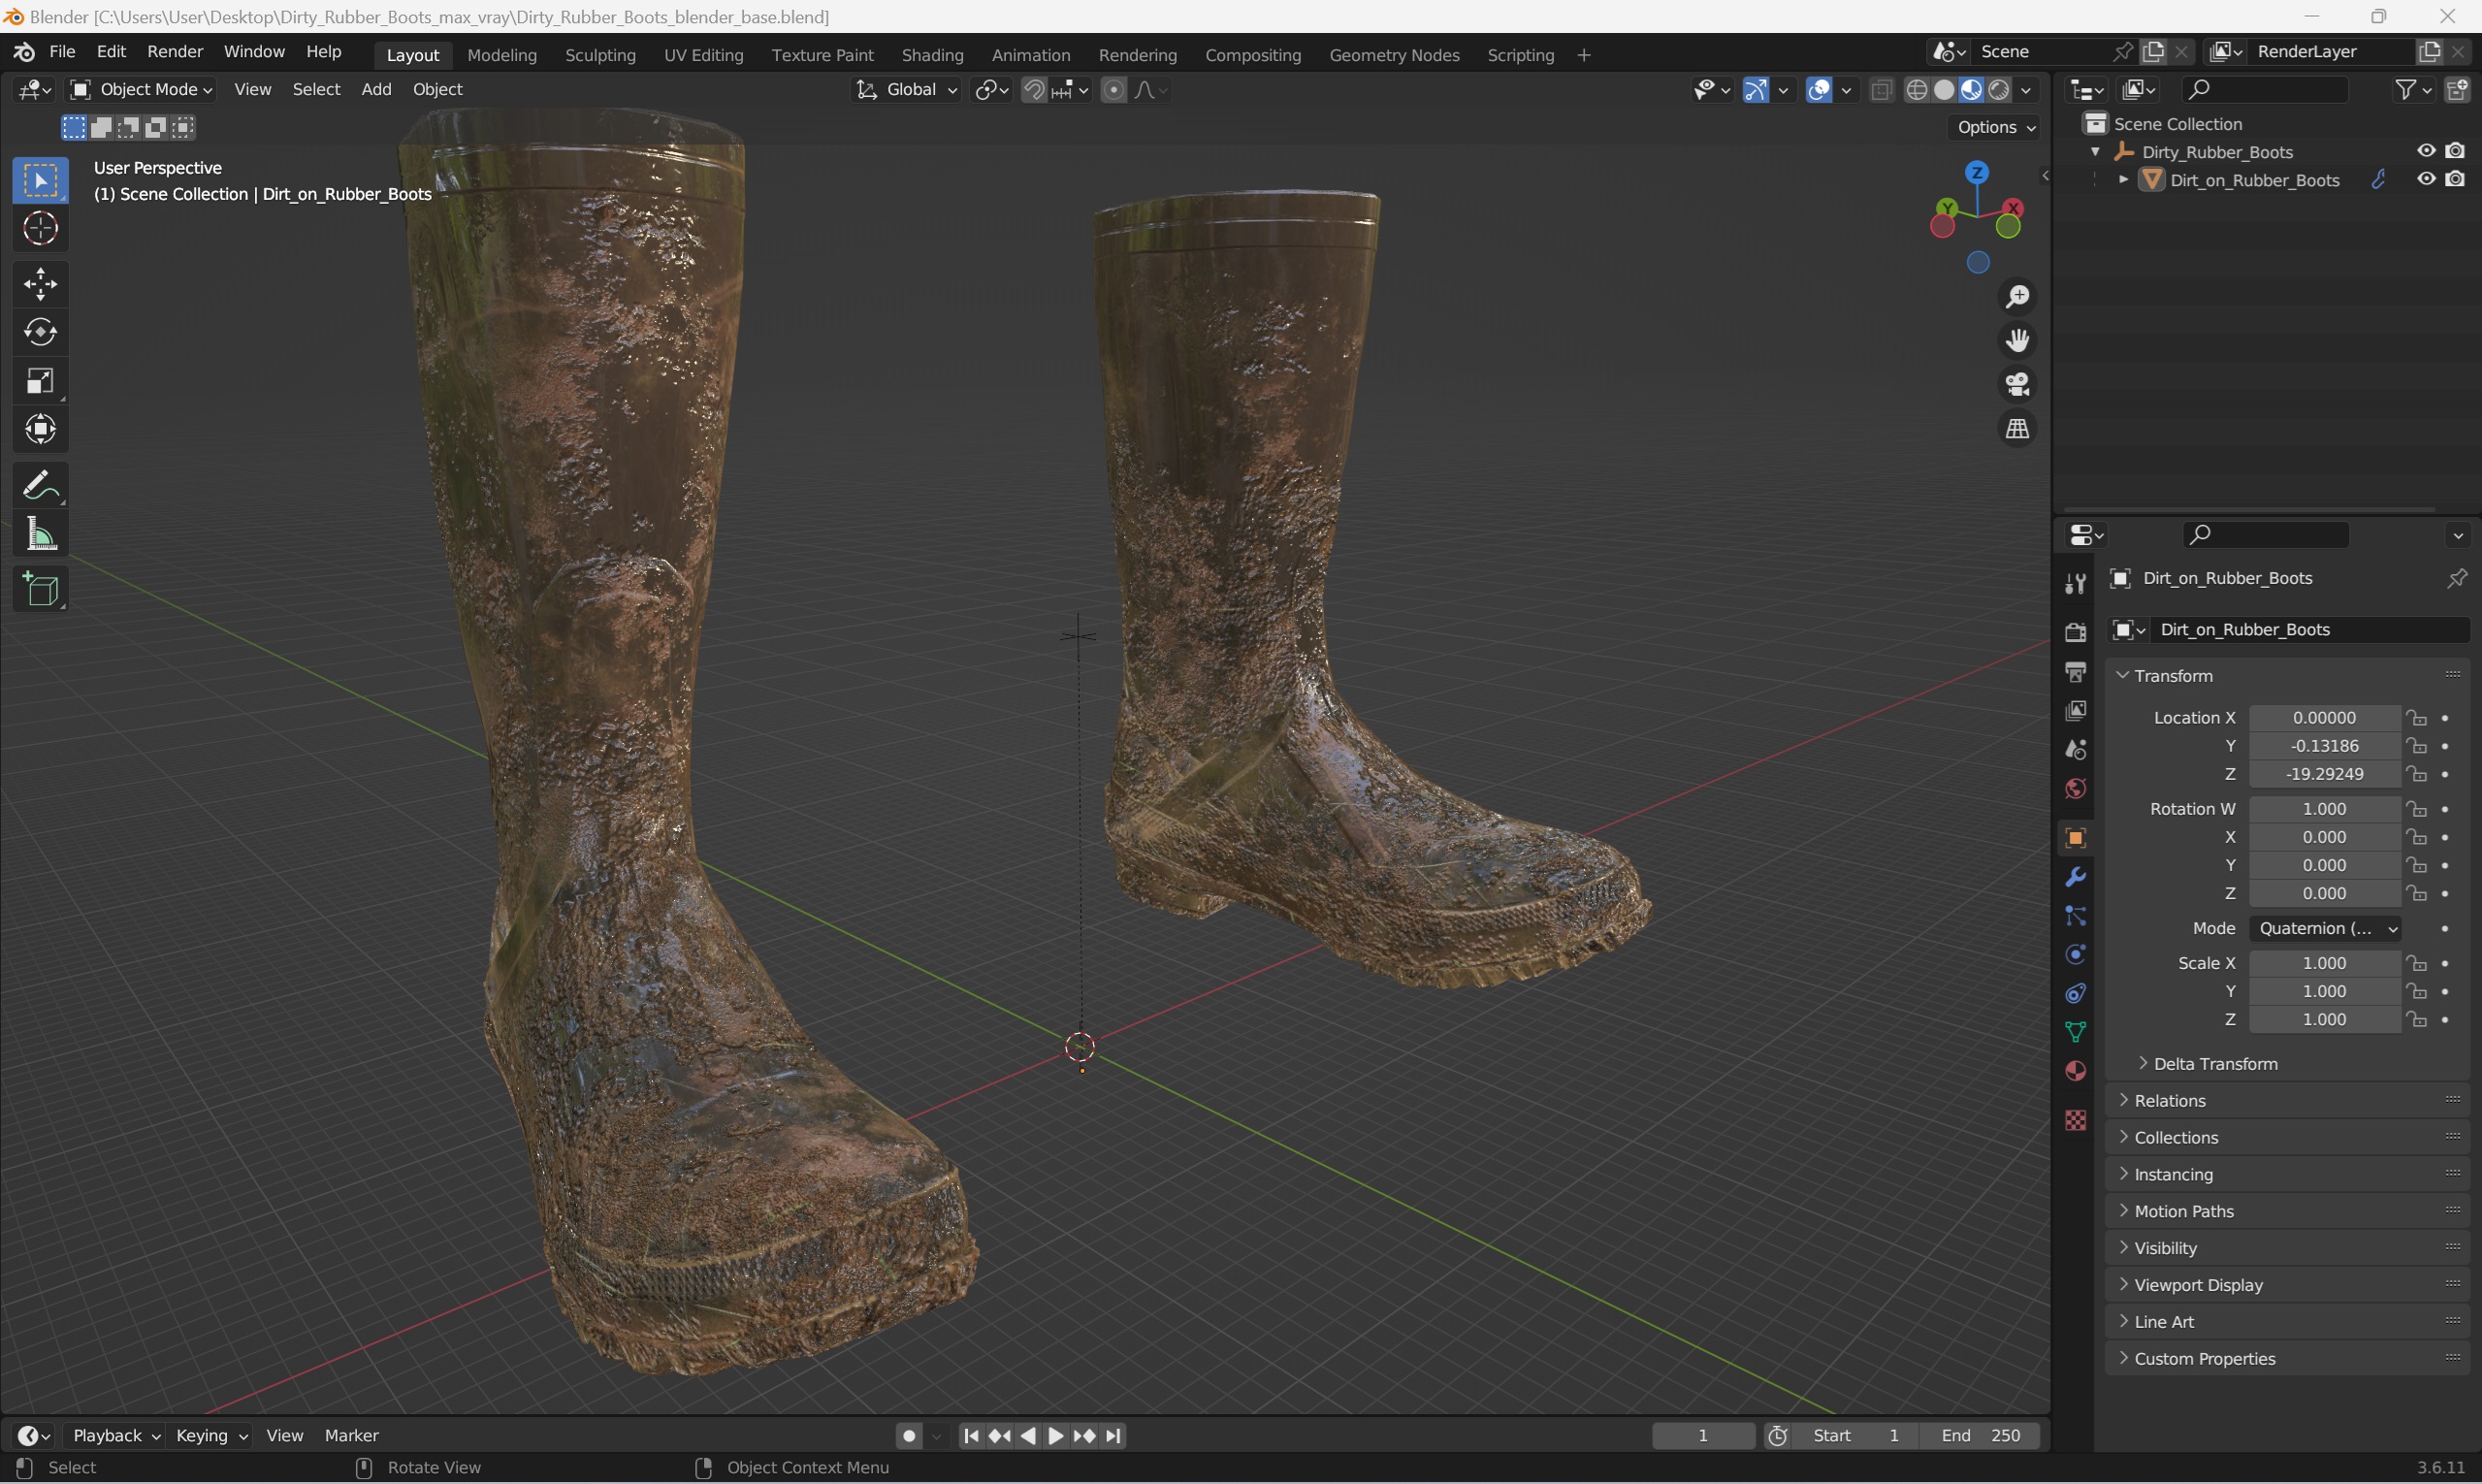Hide Dirt_on_Rubber_Boots in viewport via eye icon
The height and width of the screenshot is (1484, 2482).
tap(2426, 179)
